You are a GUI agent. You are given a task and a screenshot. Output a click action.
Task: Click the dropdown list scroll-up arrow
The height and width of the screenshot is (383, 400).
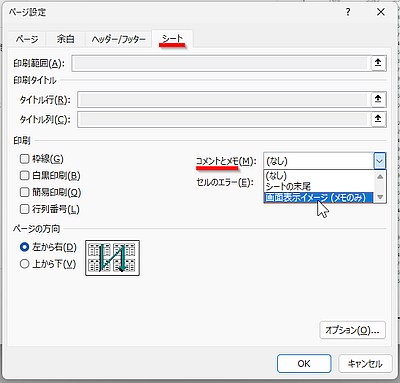[380, 176]
